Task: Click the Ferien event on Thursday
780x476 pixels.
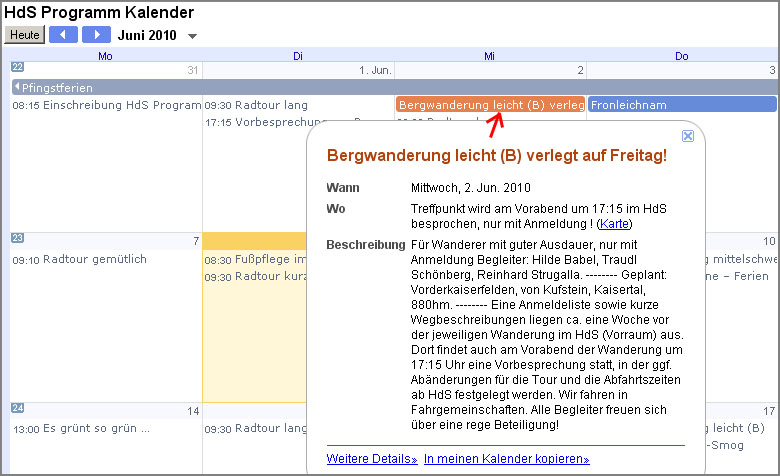Action: click(738, 276)
